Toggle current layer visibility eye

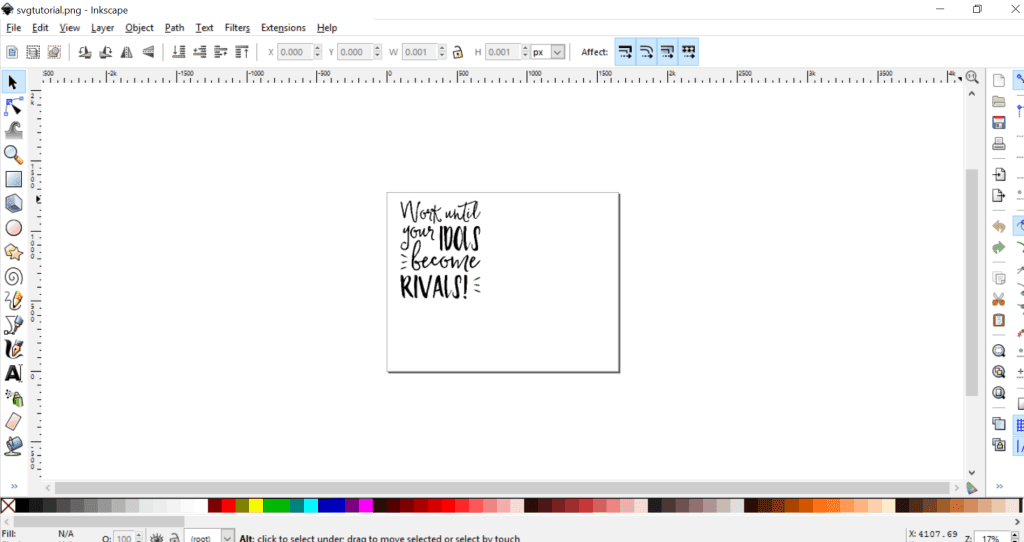(157, 538)
